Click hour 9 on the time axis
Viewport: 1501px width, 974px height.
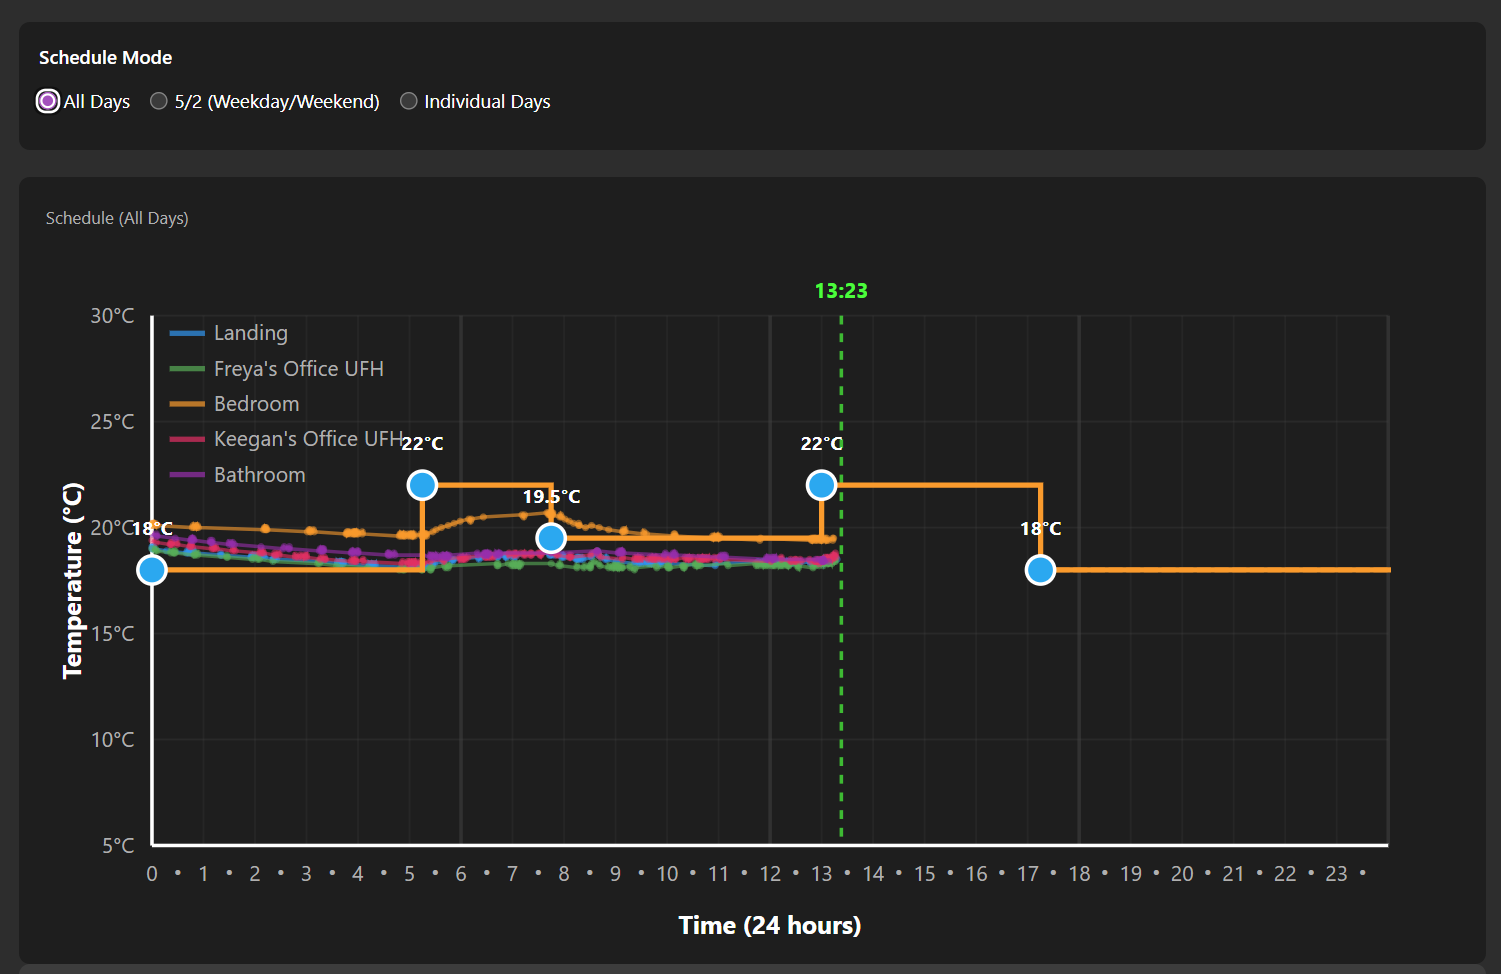(x=615, y=874)
